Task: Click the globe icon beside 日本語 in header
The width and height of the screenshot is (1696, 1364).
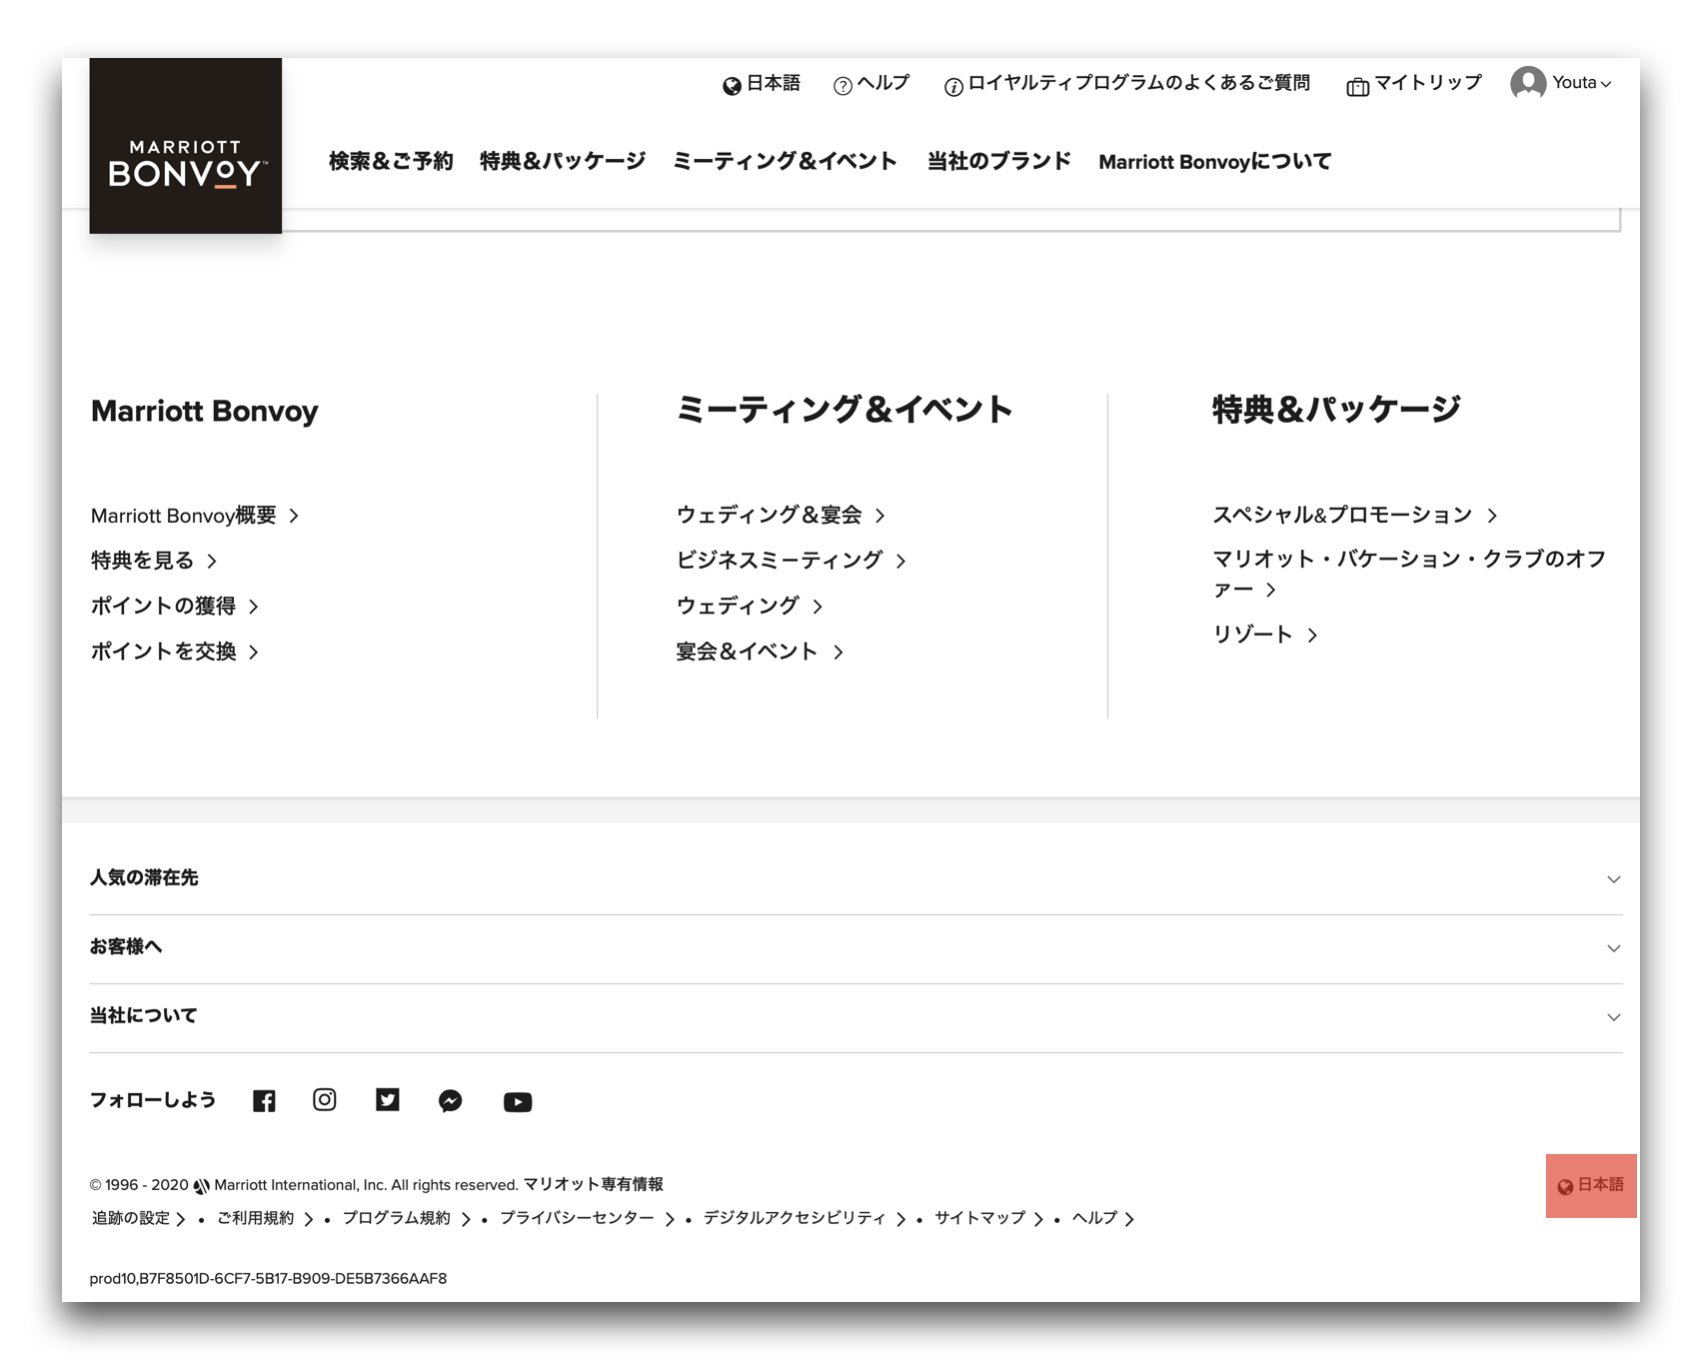Action: tap(732, 86)
